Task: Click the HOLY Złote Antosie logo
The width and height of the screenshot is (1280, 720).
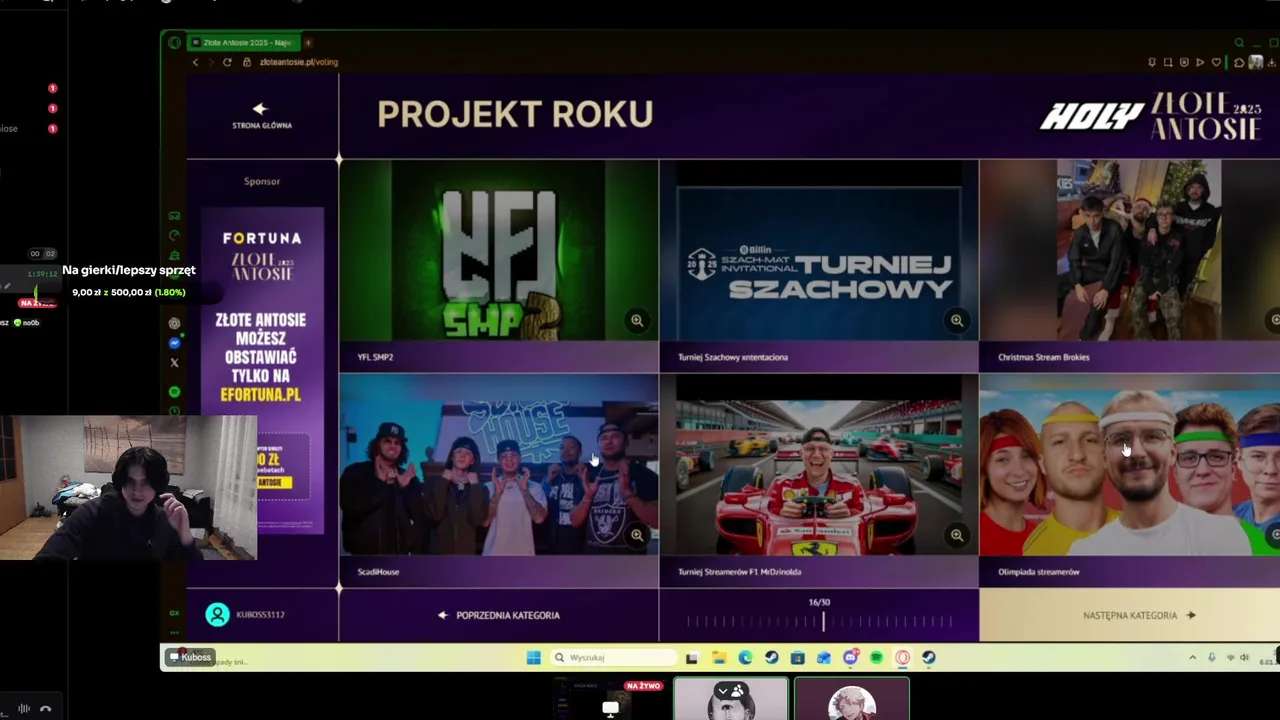Action: pos(1151,115)
